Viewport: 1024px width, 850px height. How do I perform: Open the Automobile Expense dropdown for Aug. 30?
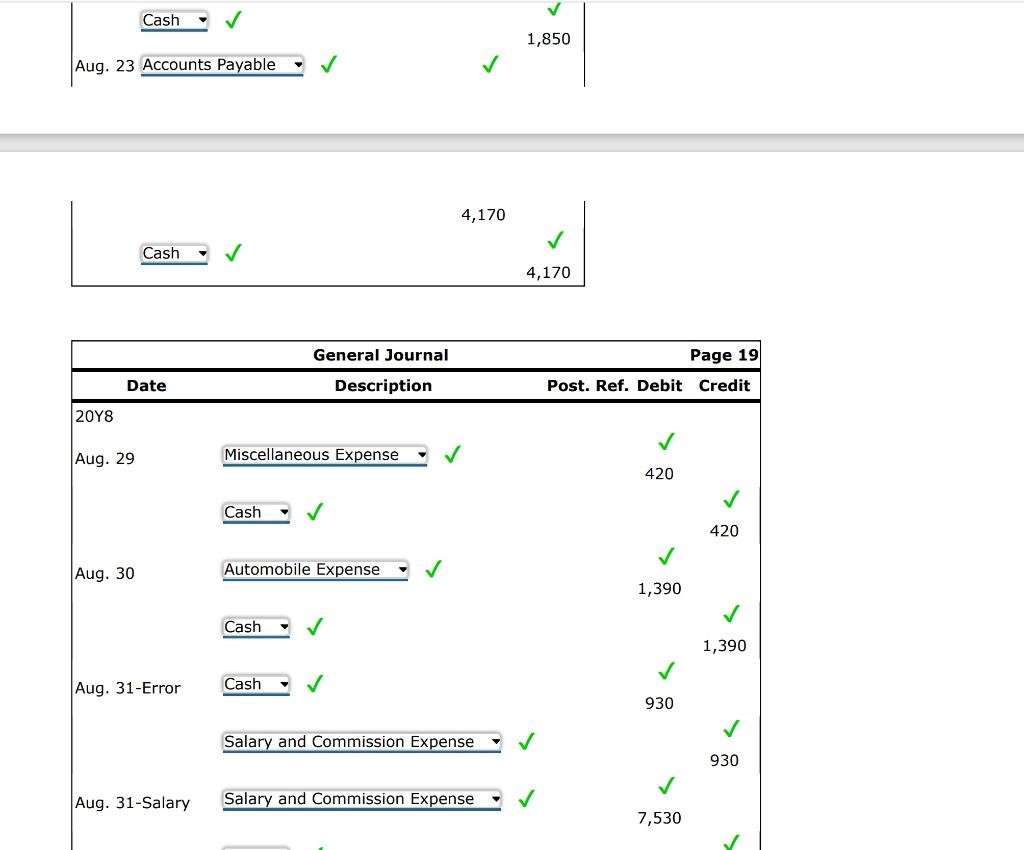tap(315, 569)
